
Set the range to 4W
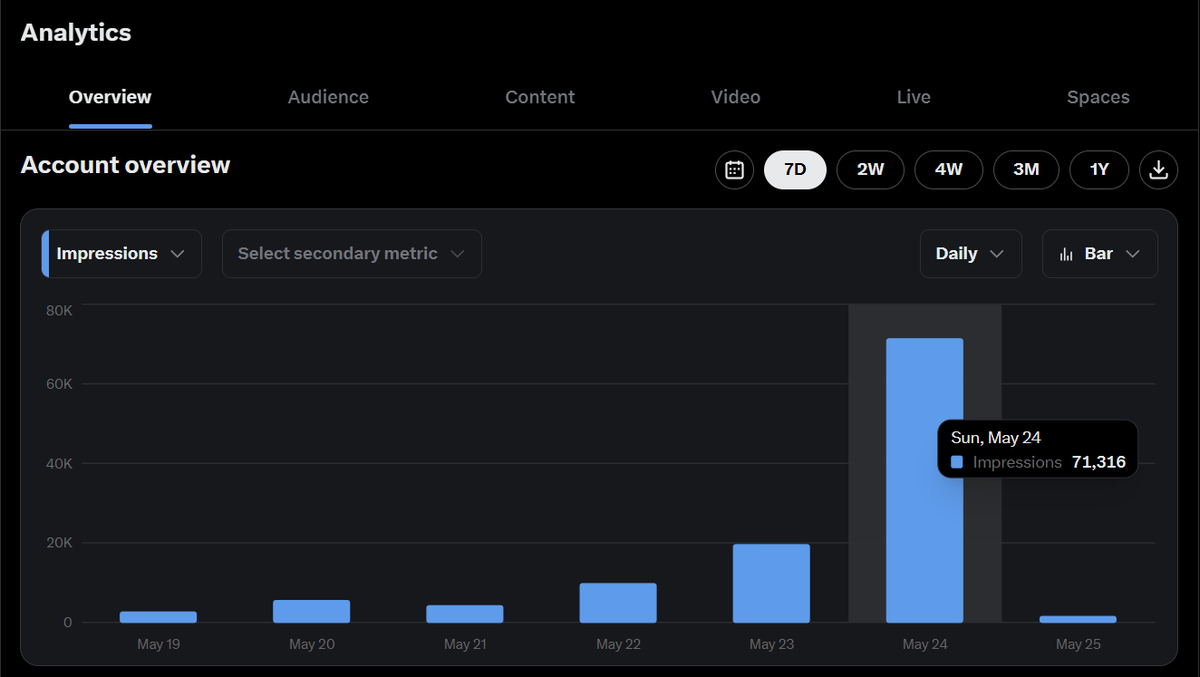click(949, 169)
